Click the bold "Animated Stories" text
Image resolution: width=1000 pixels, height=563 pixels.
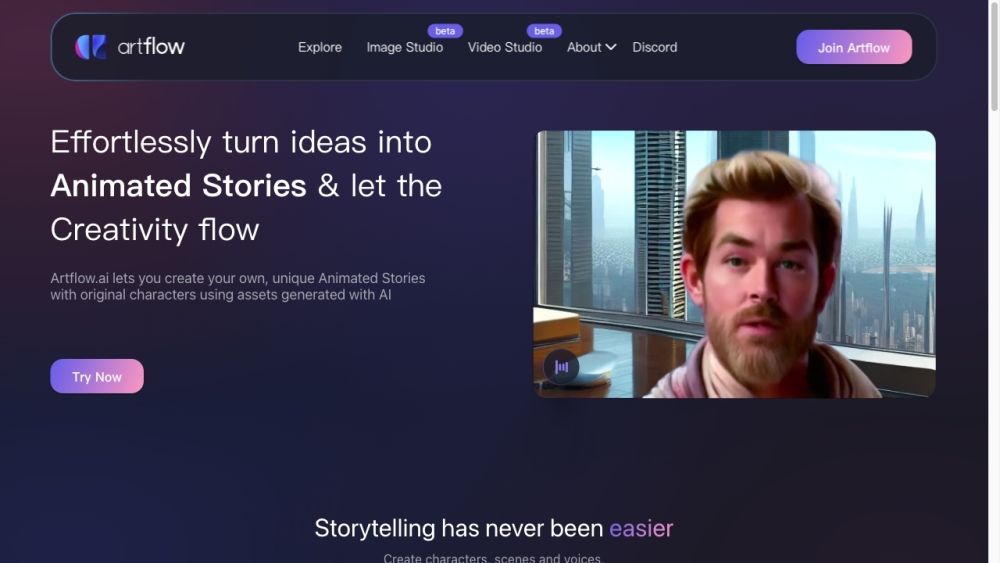(178, 186)
